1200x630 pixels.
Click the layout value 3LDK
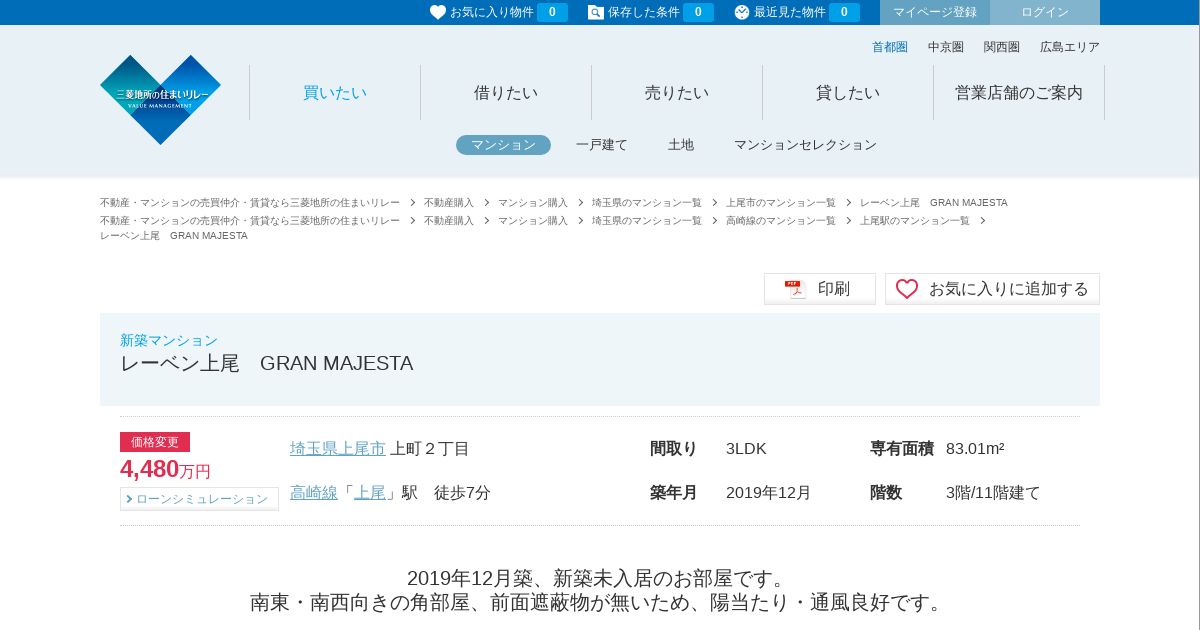746,449
